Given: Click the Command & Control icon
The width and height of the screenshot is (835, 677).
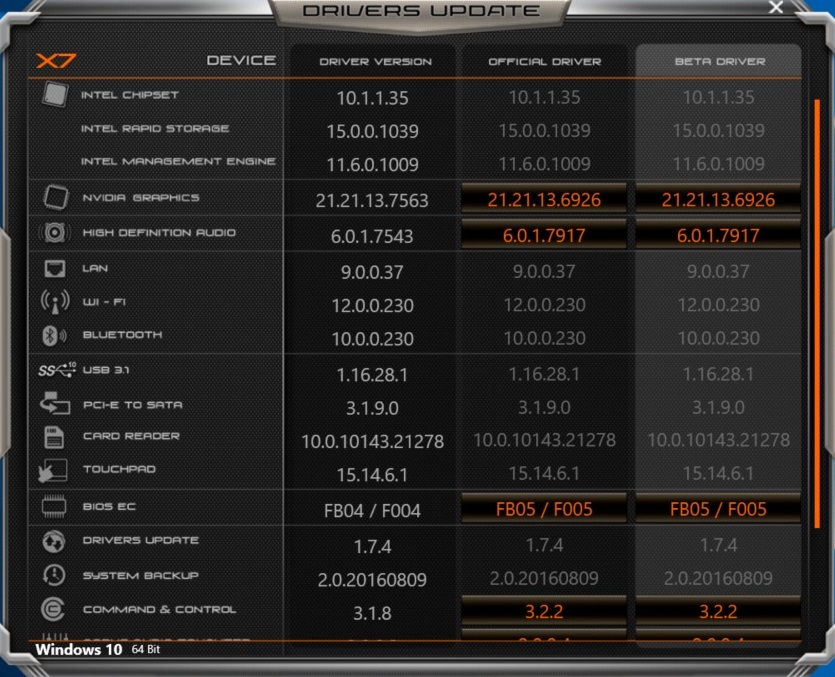Looking at the screenshot, I should coord(53,609).
